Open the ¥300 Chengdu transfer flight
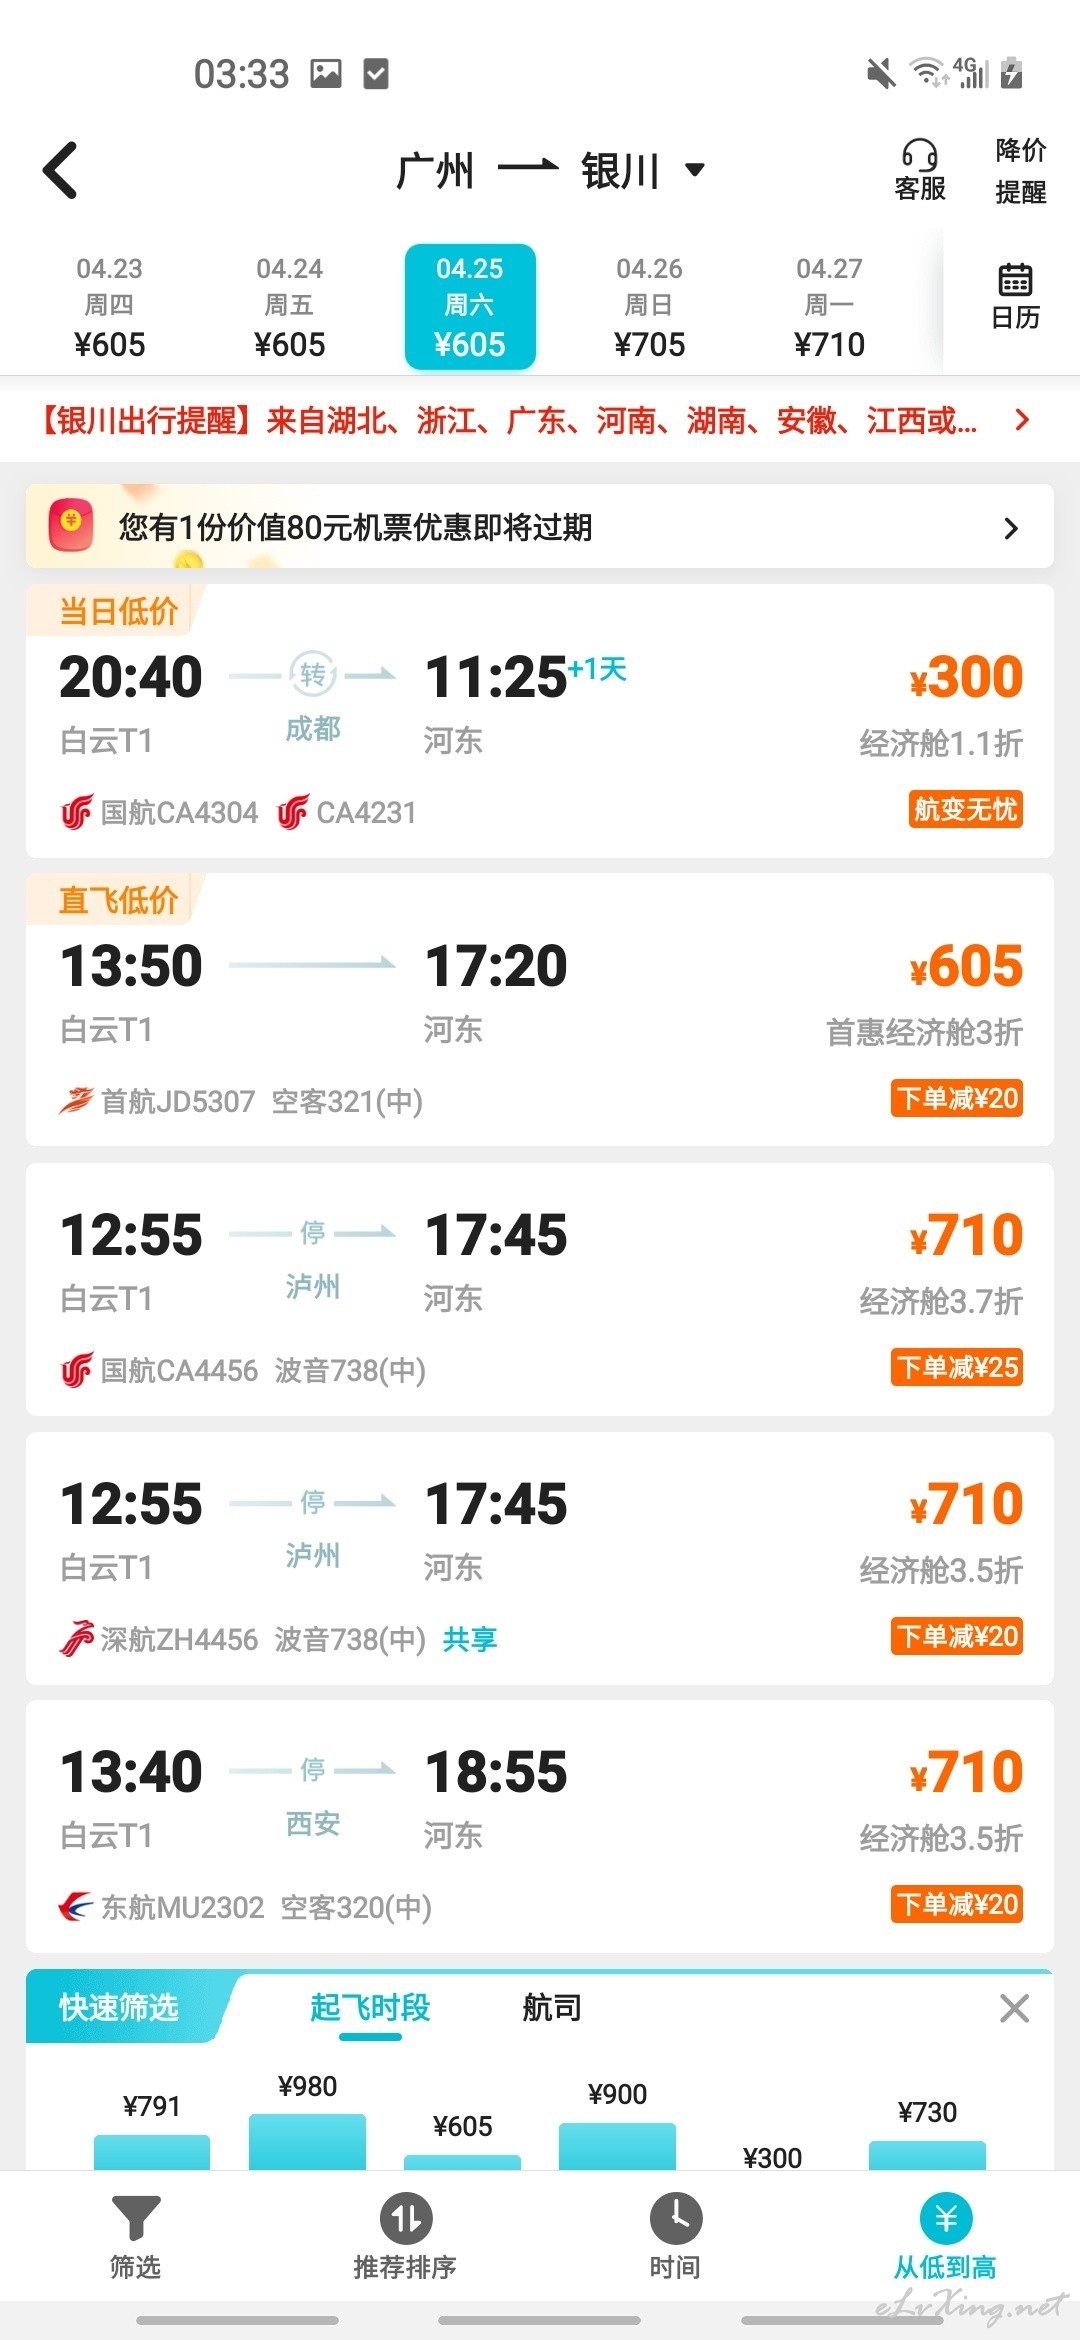 pyautogui.click(x=540, y=721)
